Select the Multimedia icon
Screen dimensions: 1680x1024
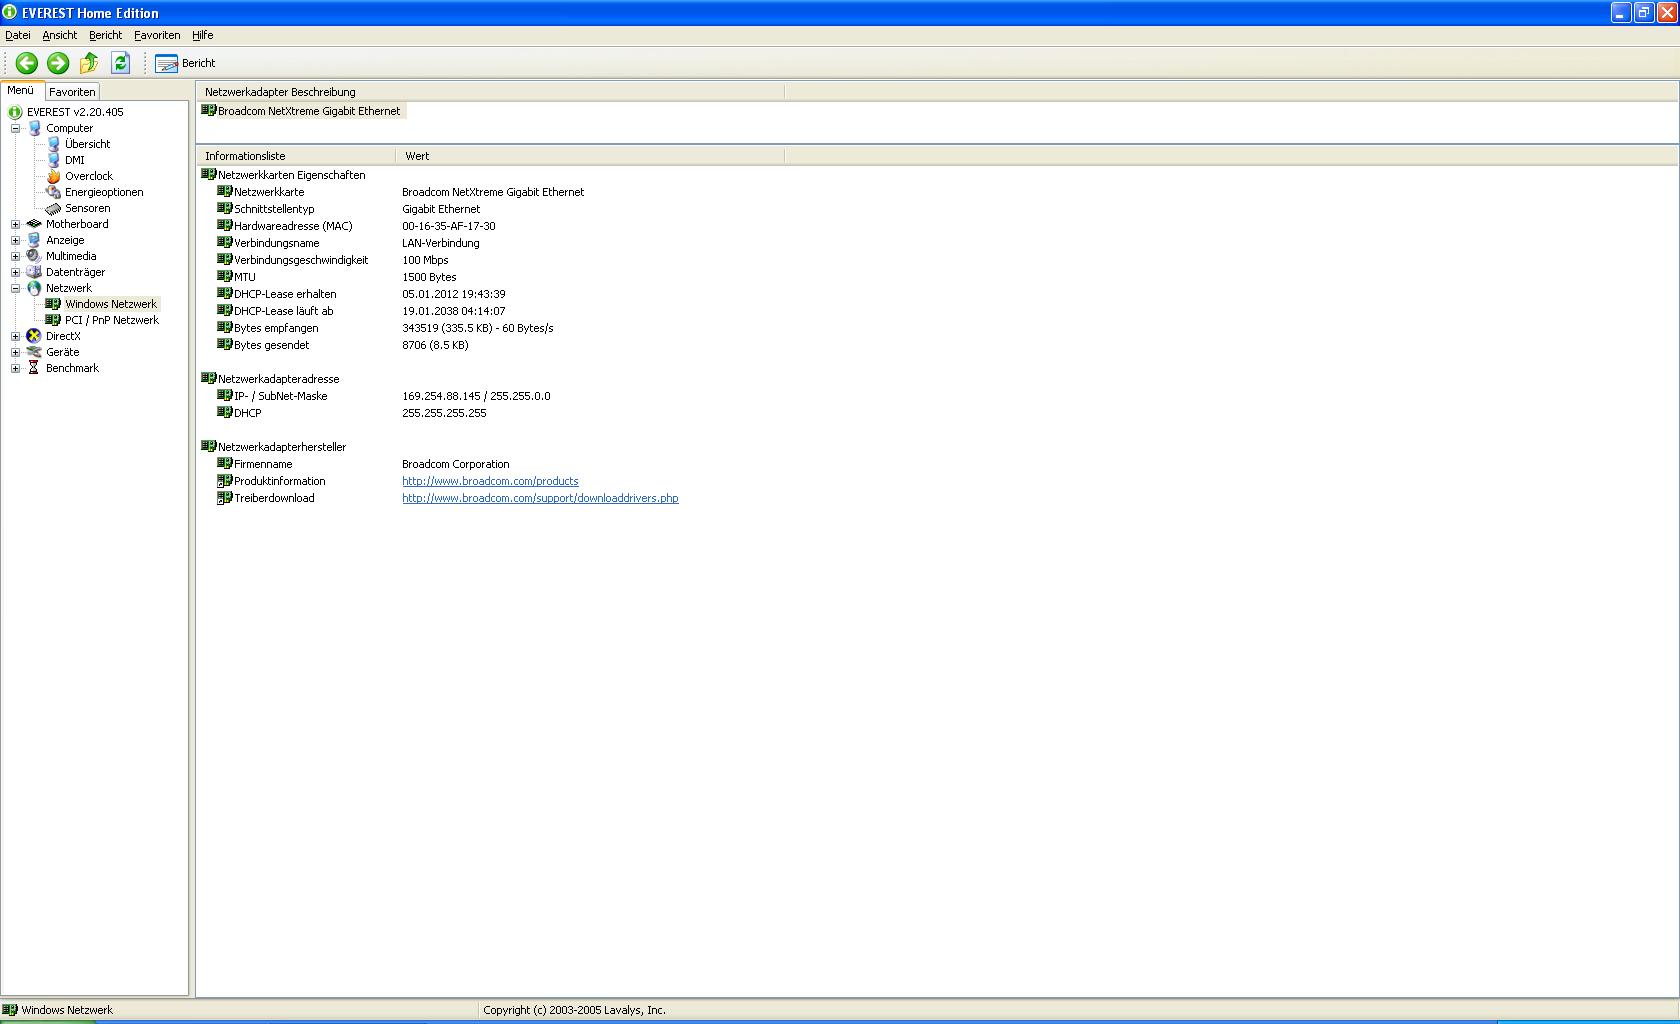(34, 256)
